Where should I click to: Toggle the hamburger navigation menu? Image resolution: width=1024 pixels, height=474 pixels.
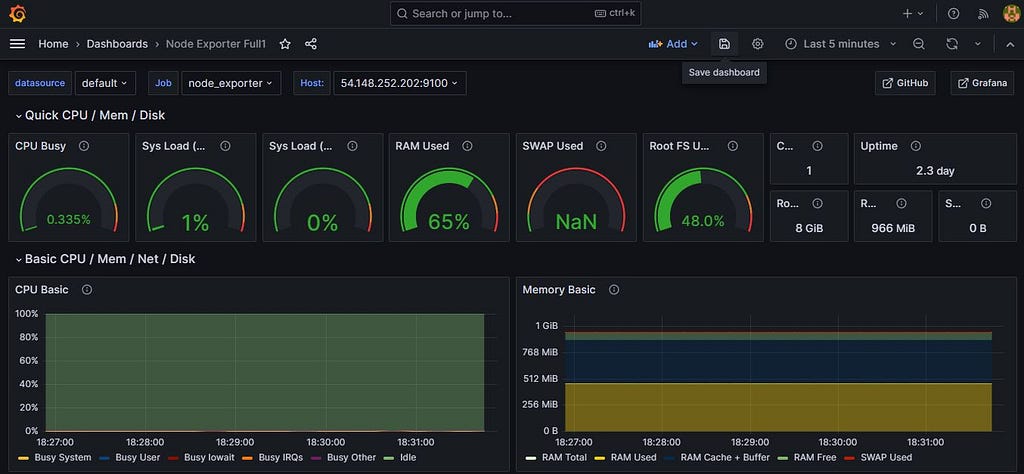pyautogui.click(x=18, y=44)
